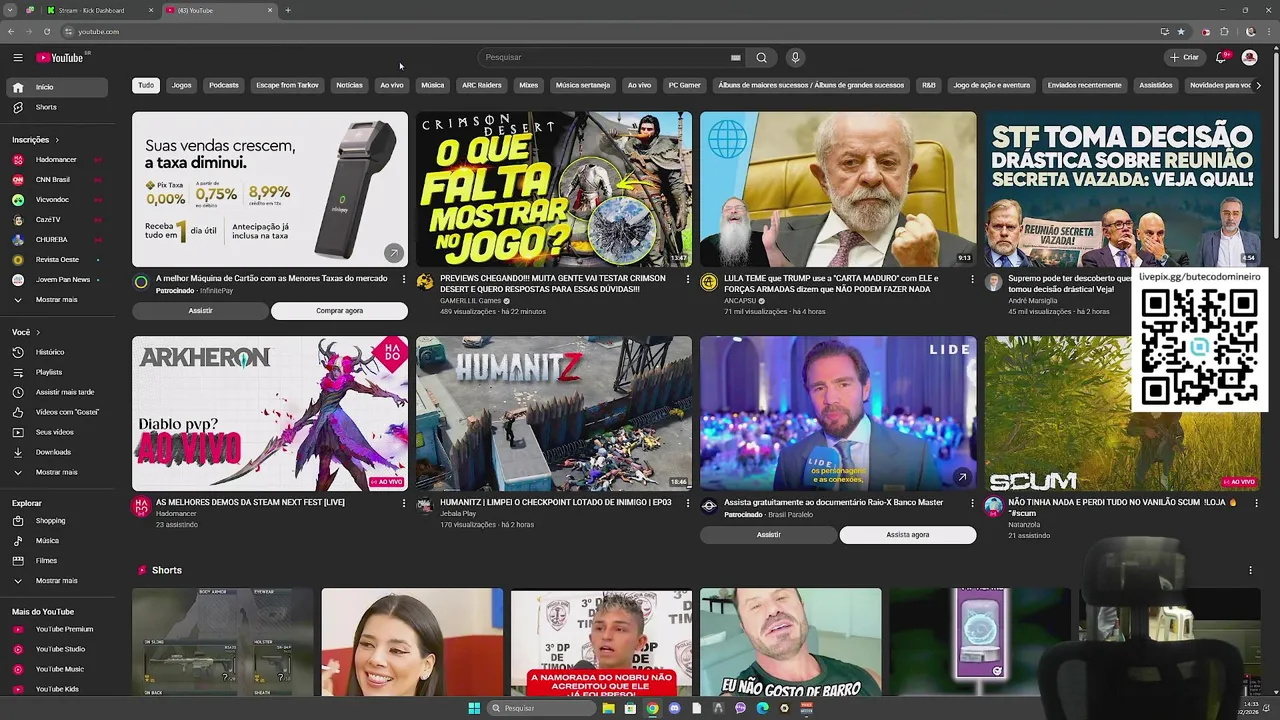The image size is (1280, 720).
Task: Open the Crimson Desert video thumbnail
Action: (x=554, y=189)
